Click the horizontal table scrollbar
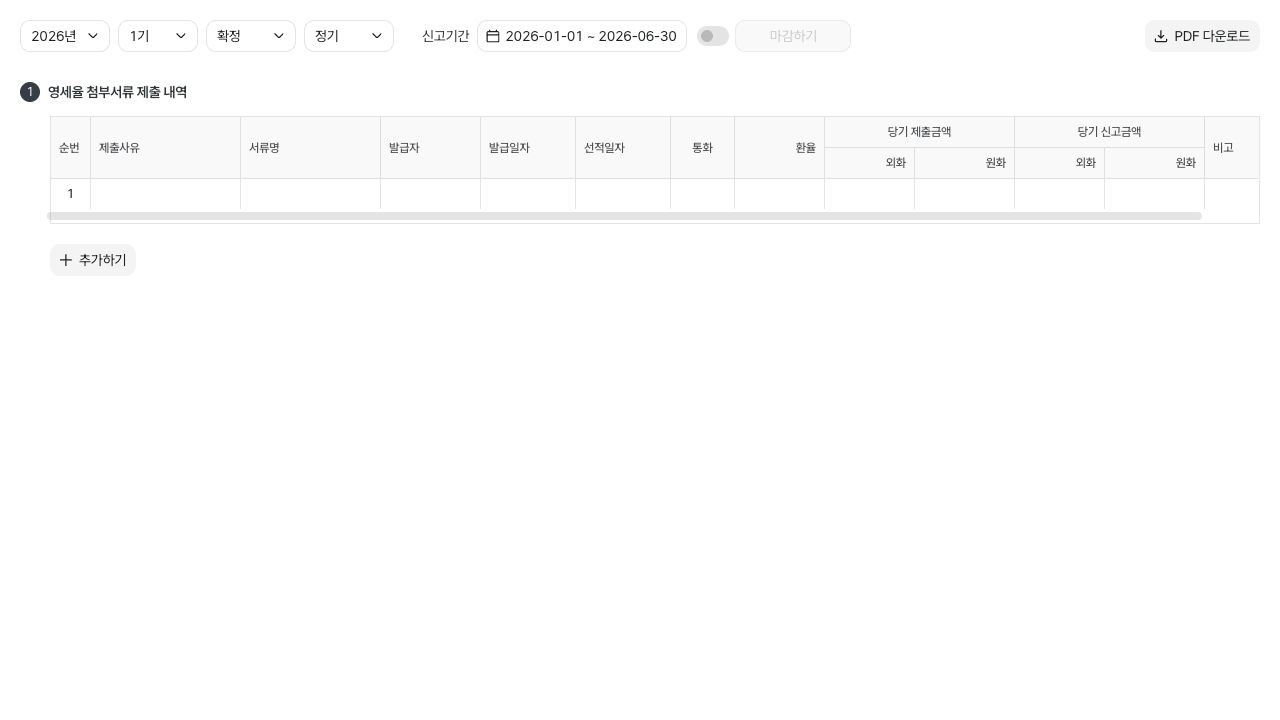Viewport: 1280px width, 720px height. click(624, 216)
